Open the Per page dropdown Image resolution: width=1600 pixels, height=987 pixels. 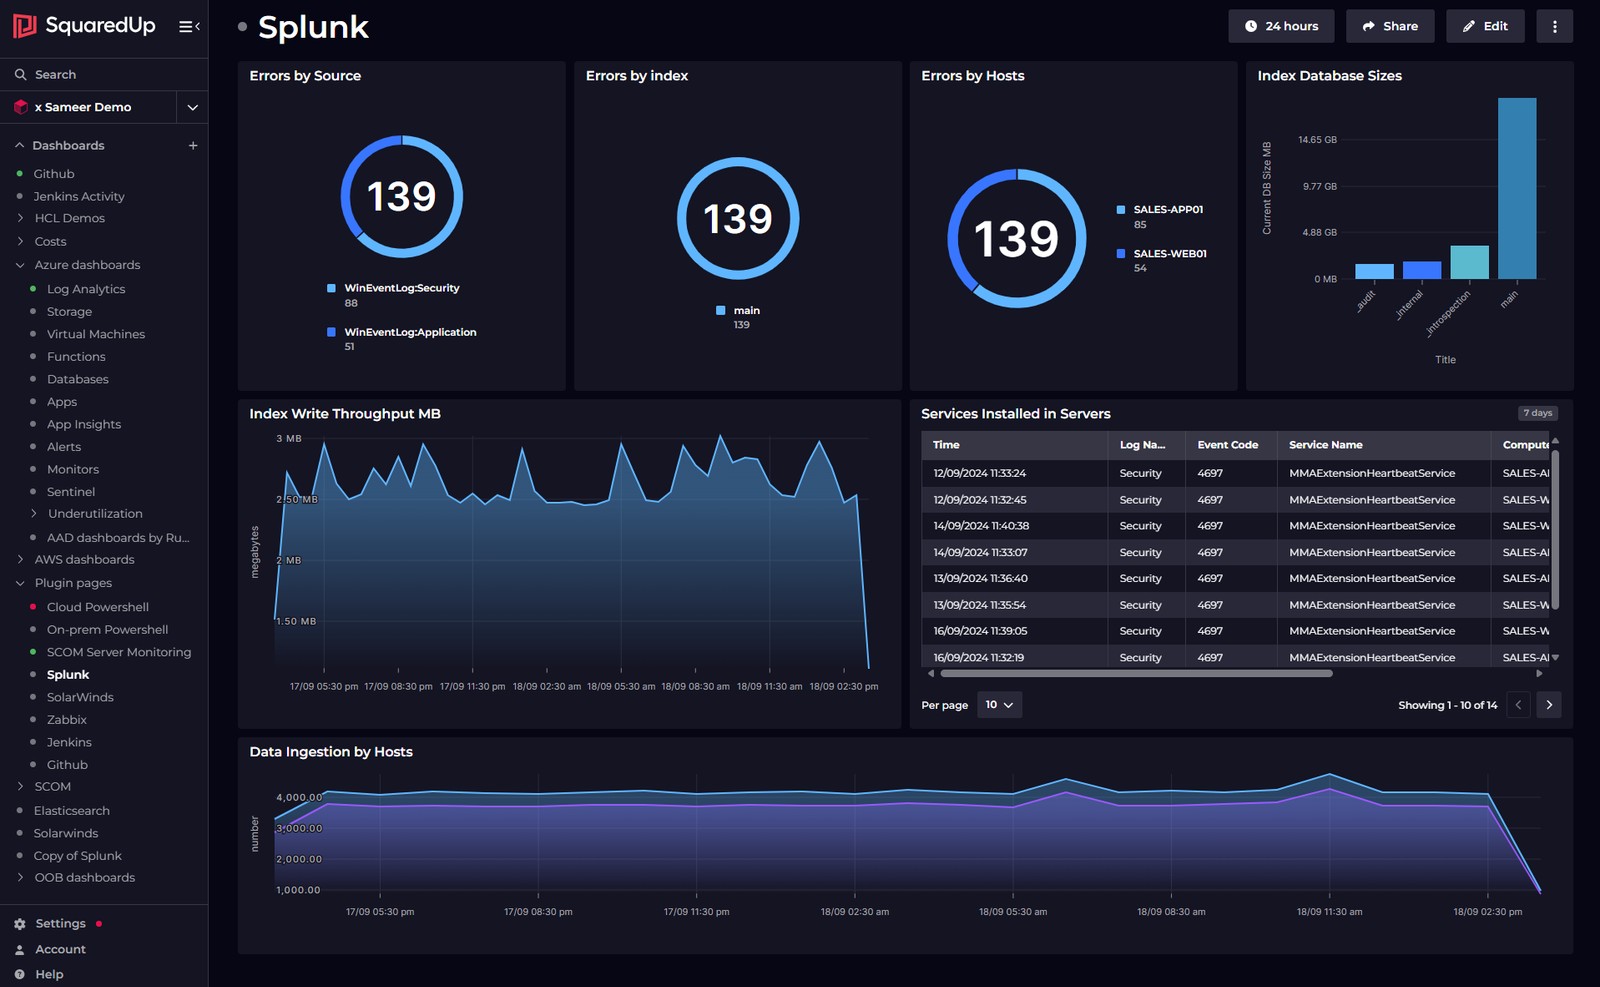[998, 705]
